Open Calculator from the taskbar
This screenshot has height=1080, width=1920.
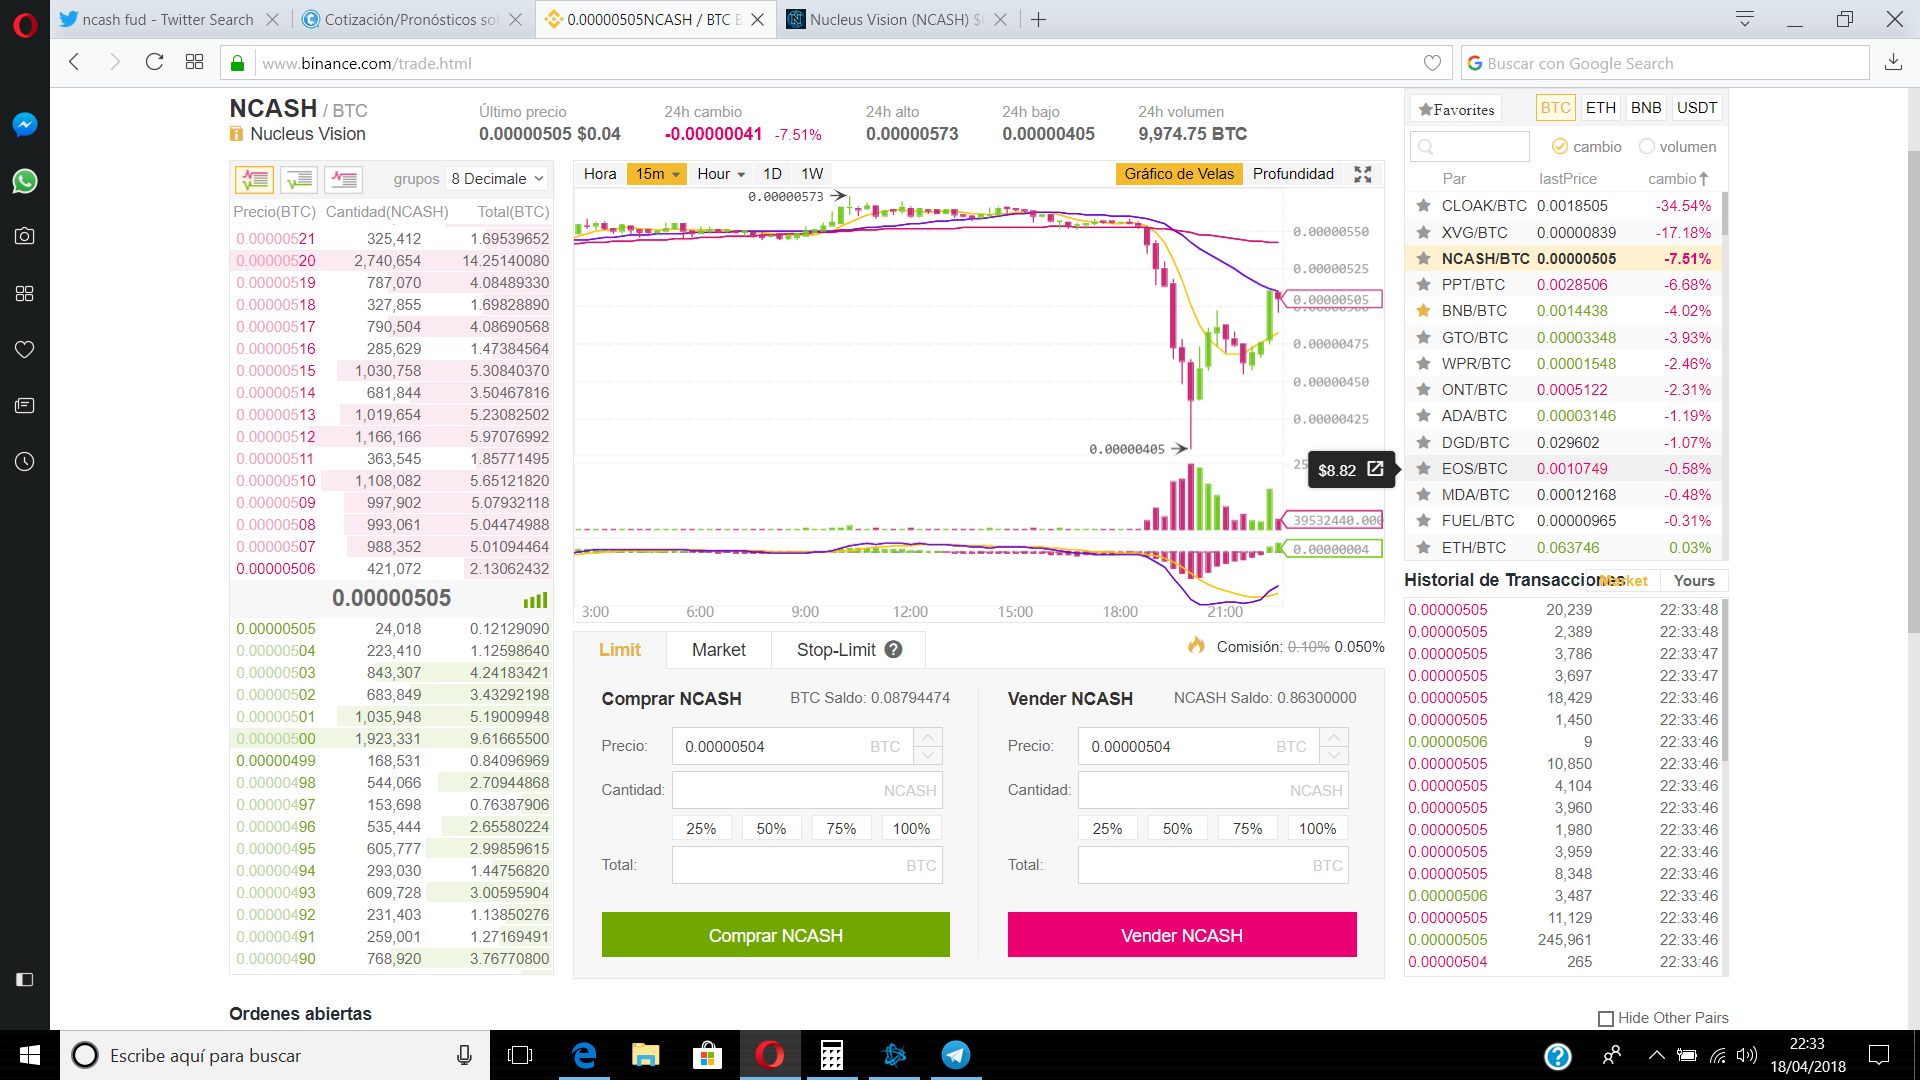pyautogui.click(x=831, y=1055)
